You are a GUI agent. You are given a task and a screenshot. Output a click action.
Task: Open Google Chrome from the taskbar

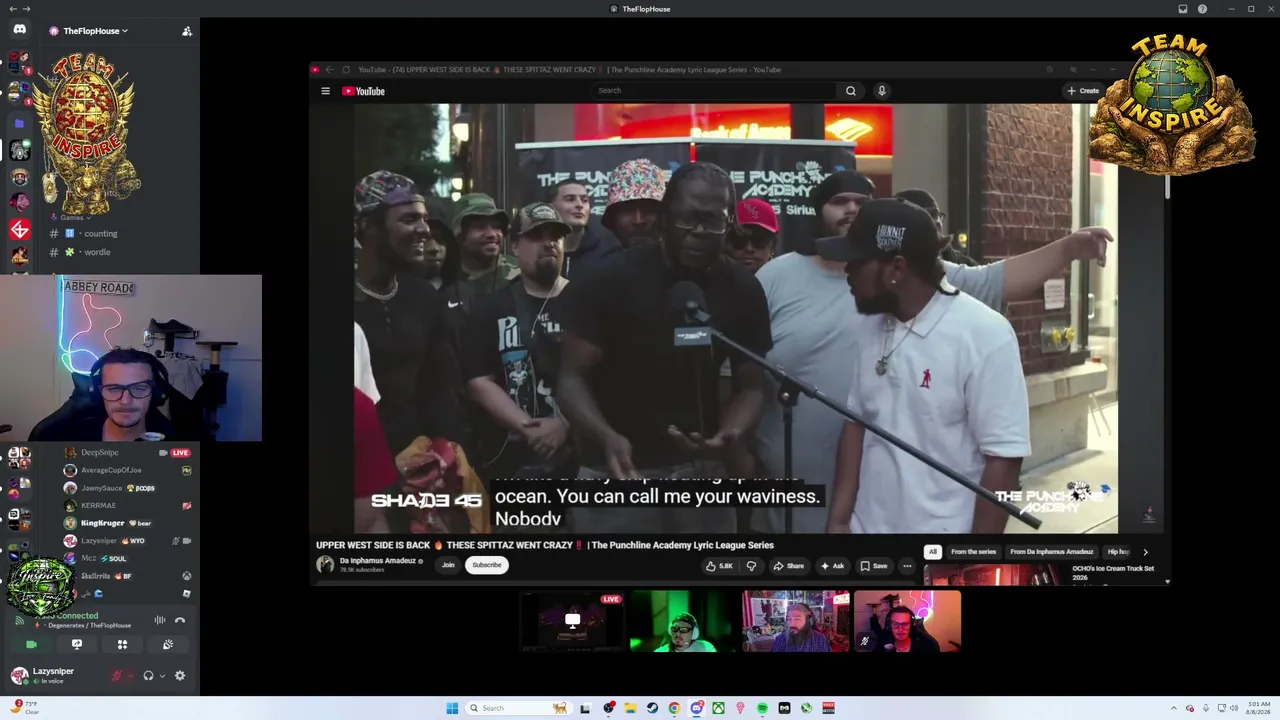[674, 708]
